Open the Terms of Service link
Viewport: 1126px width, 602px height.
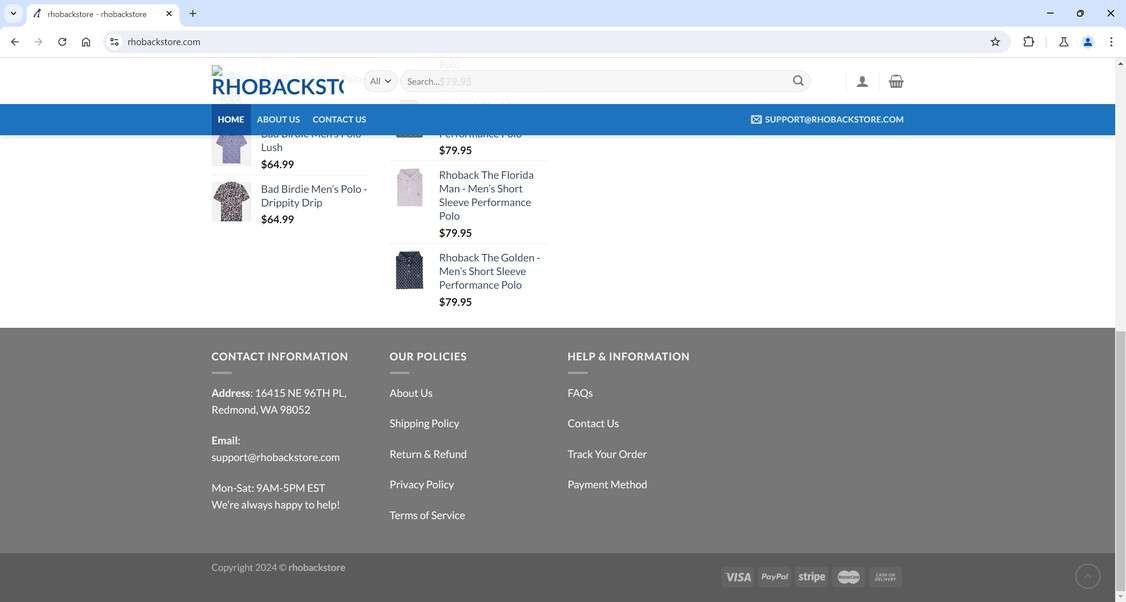(x=427, y=515)
